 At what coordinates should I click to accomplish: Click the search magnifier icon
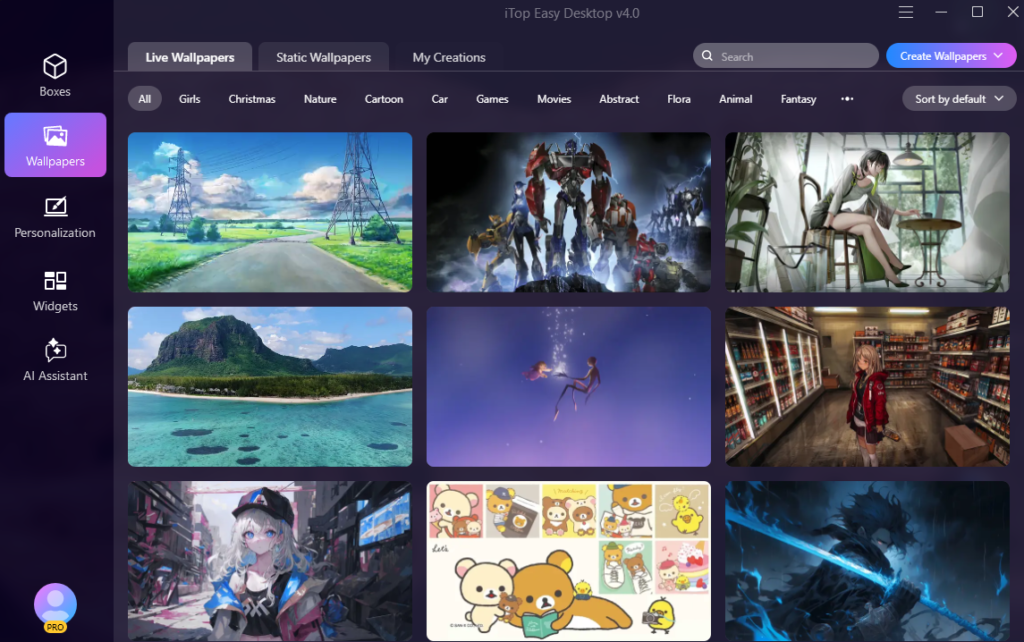[x=708, y=57]
